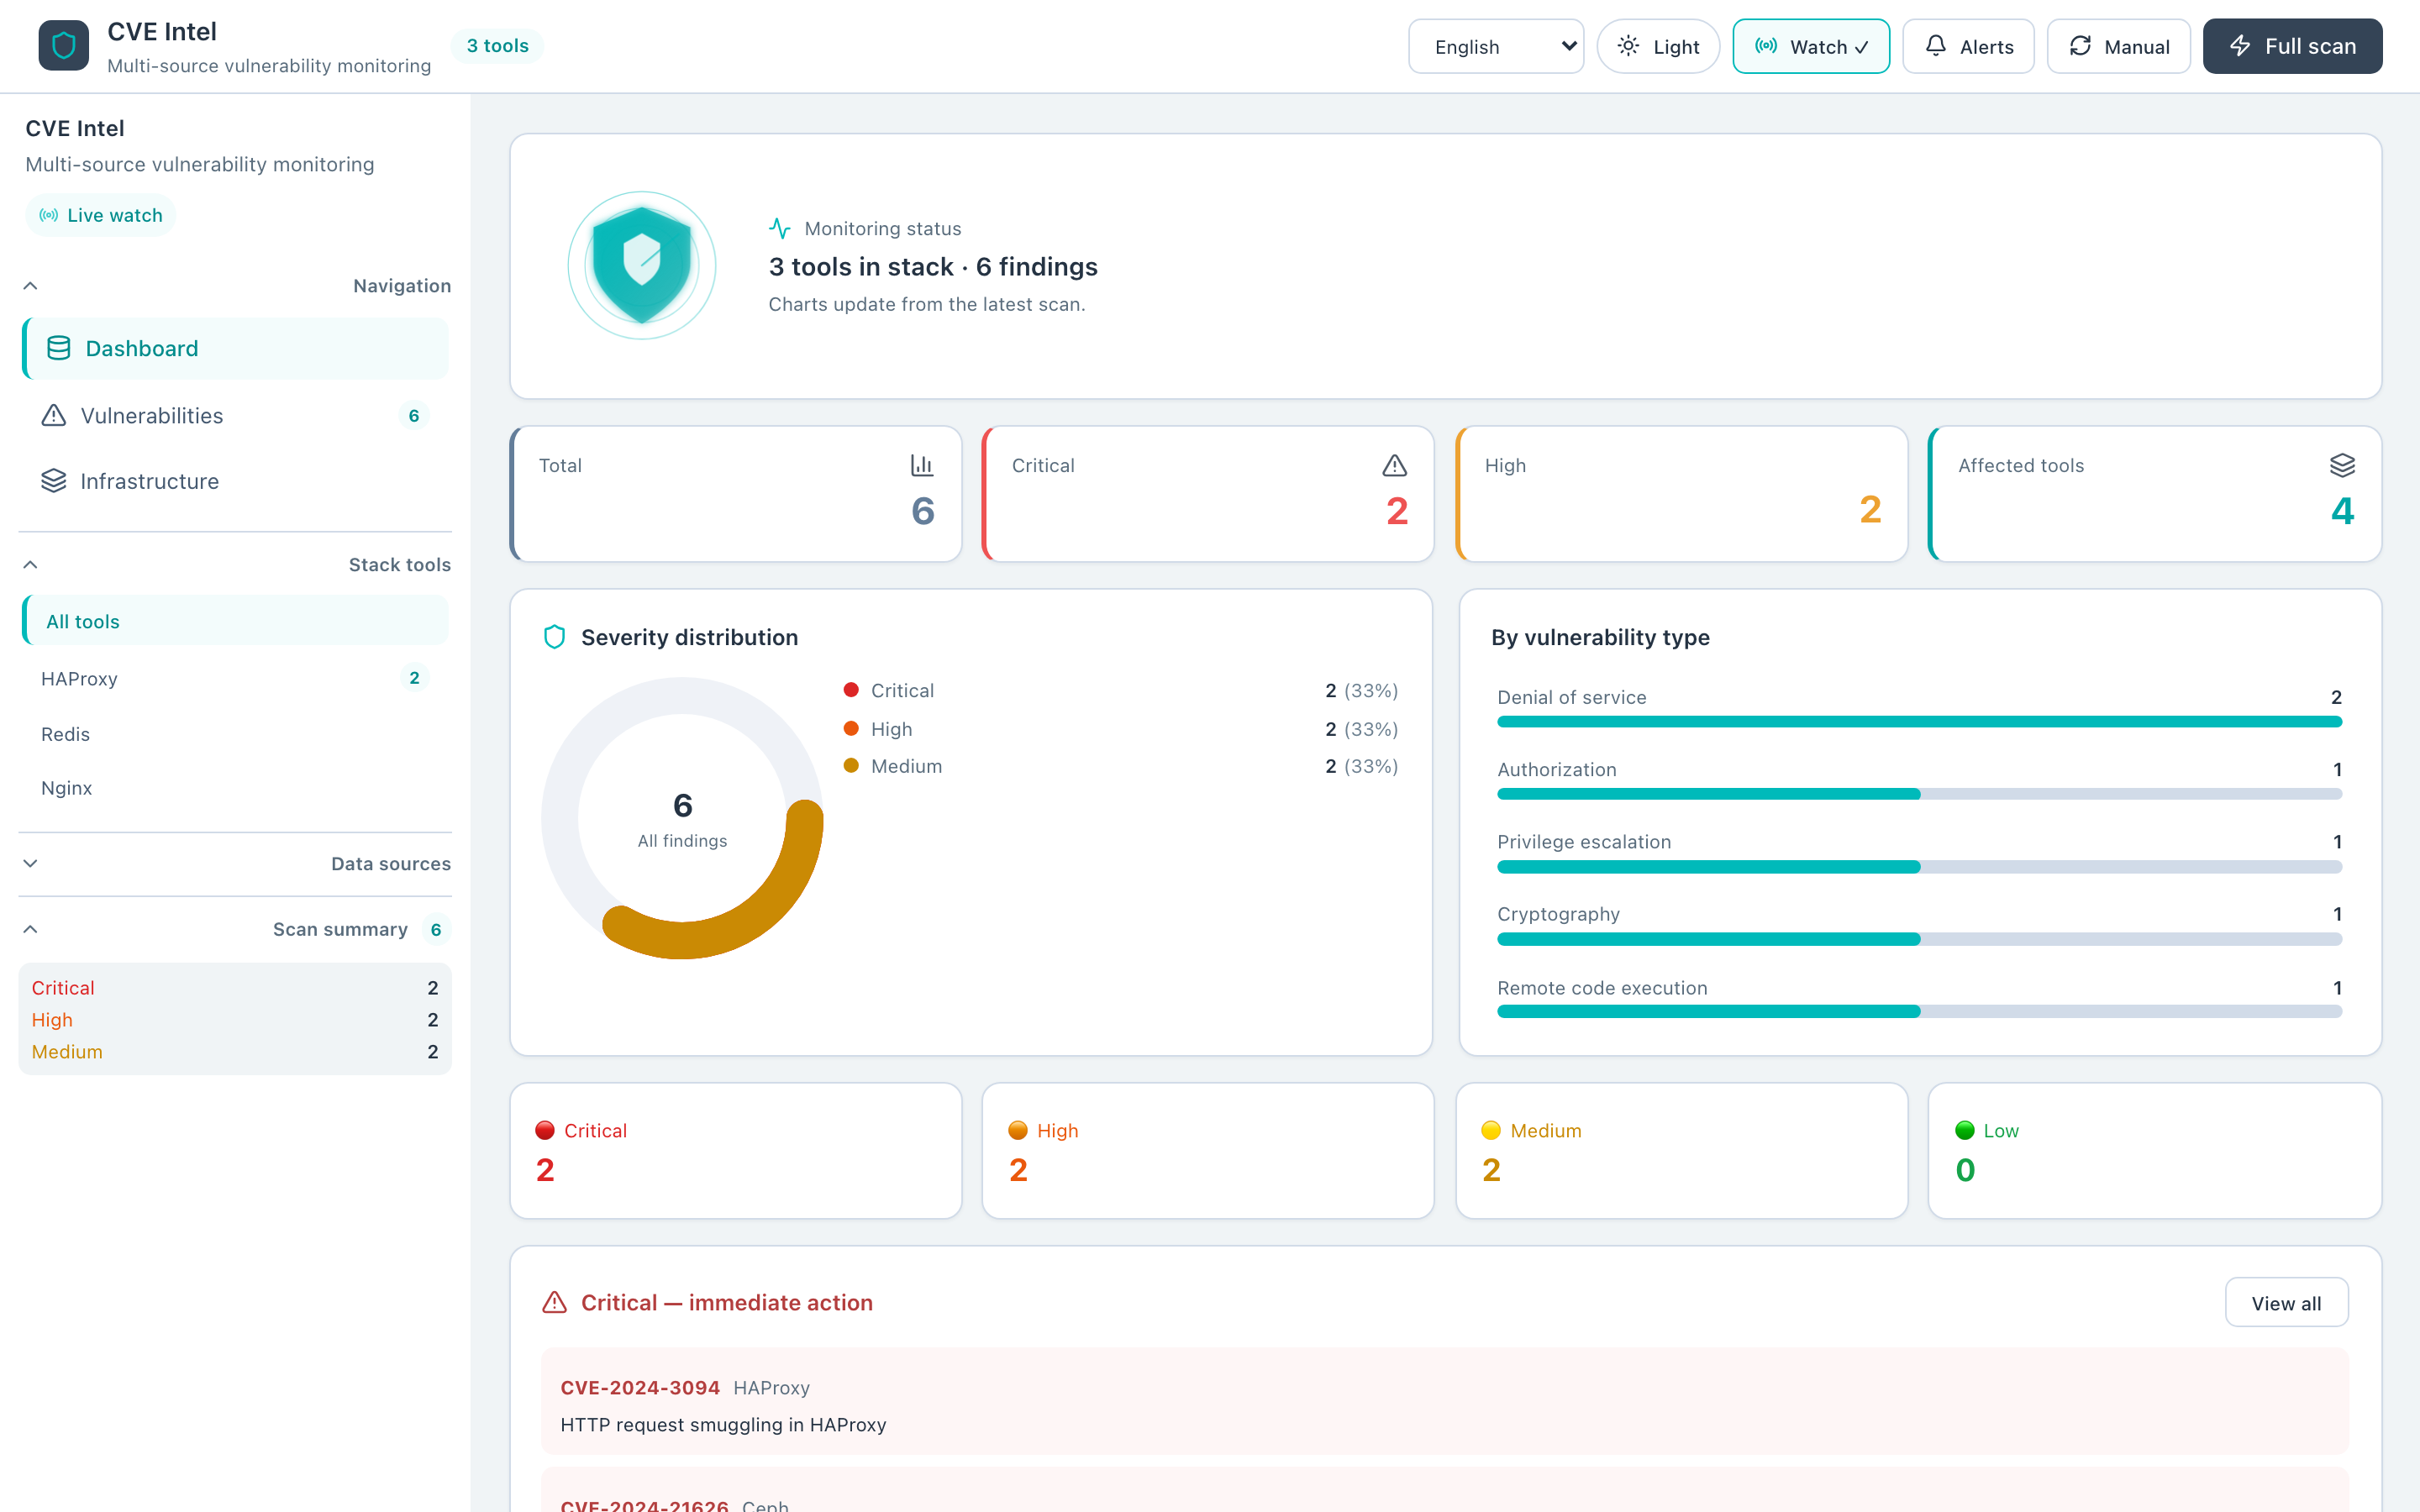Open the Infrastructure navigation item
Image resolution: width=2420 pixels, height=1512 pixels.
[235, 481]
